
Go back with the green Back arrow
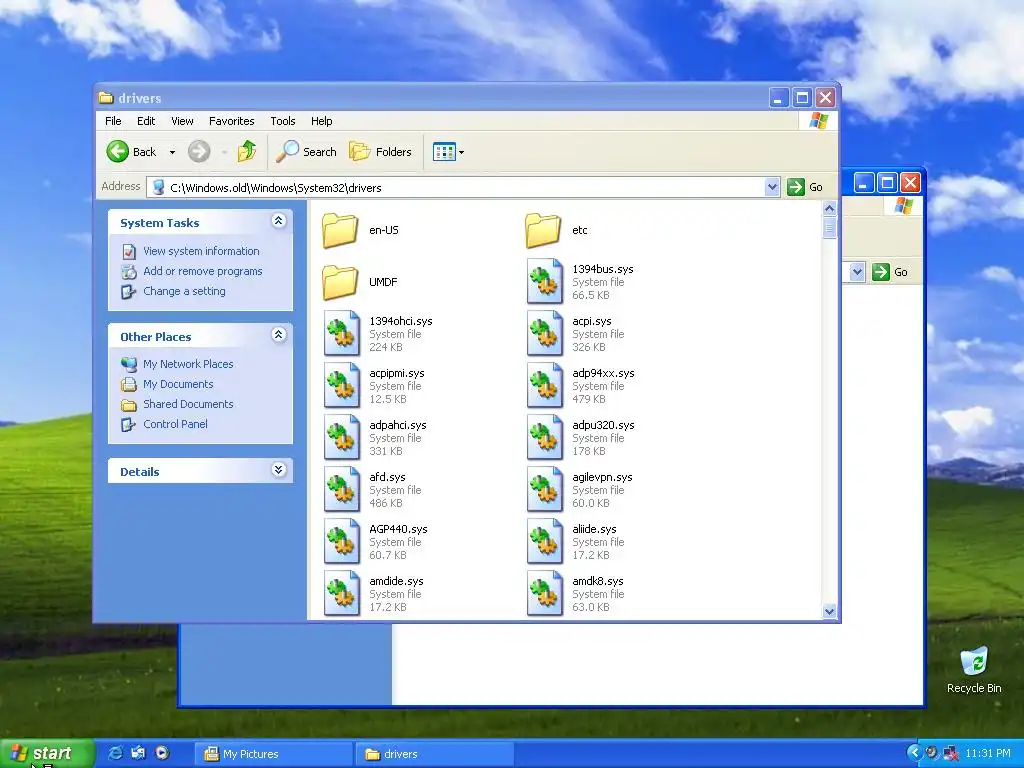pyautogui.click(x=131, y=152)
